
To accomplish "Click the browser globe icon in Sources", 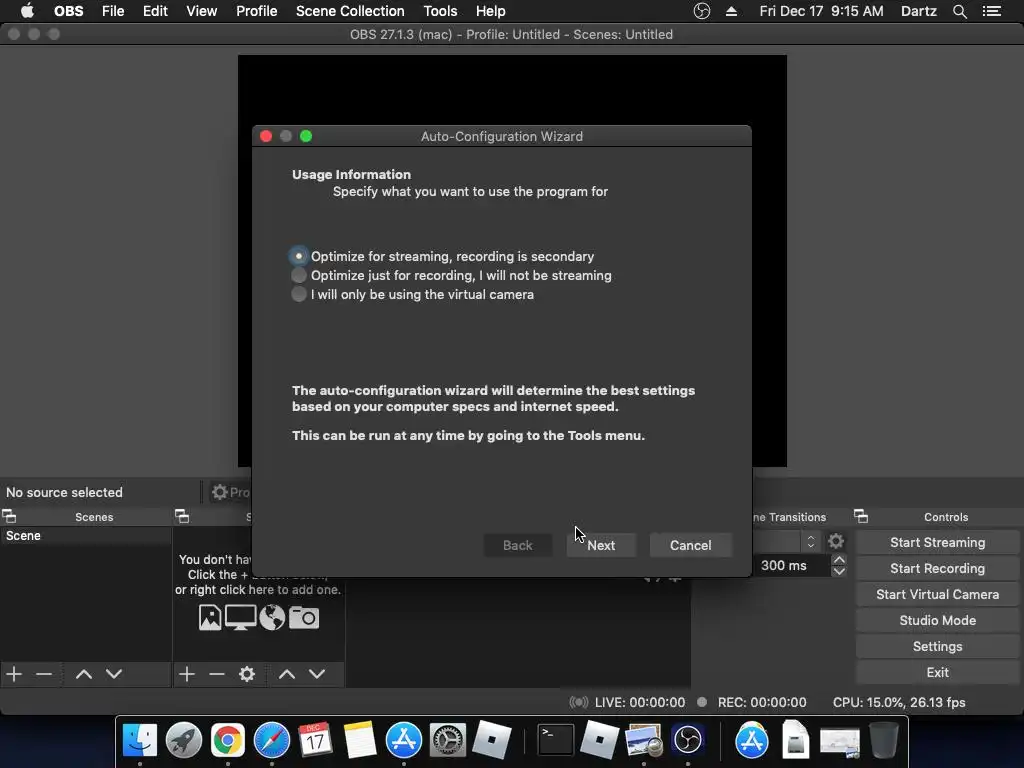I will pos(272,617).
